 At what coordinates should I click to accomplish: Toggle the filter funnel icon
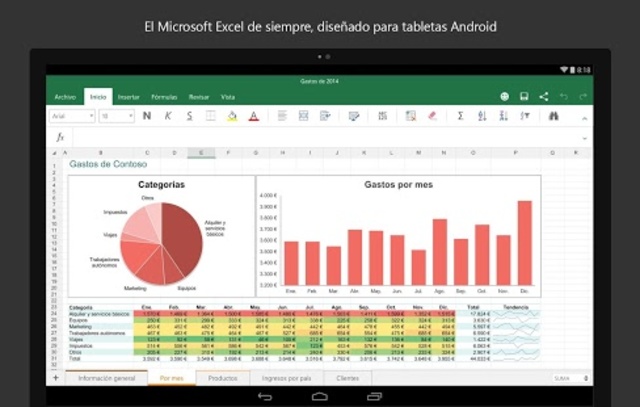coord(525,116)
